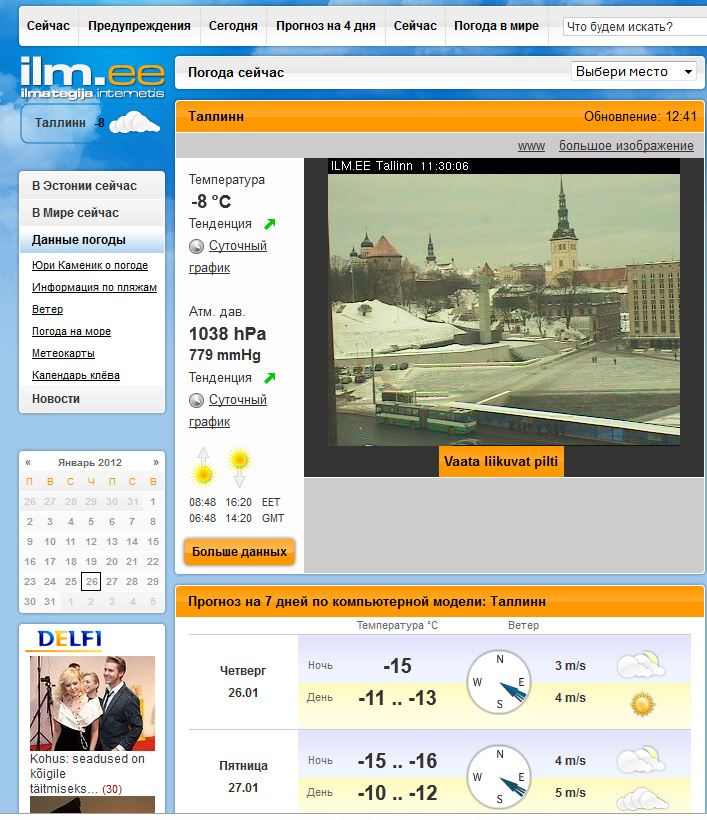Open Погода на море link
Screen dimensions: 707x820
tap(71, 331)
